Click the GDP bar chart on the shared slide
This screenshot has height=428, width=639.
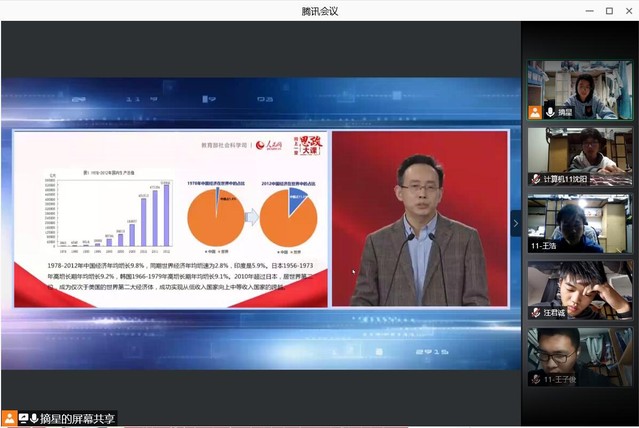pyautogui.click(x=109, y=210)
